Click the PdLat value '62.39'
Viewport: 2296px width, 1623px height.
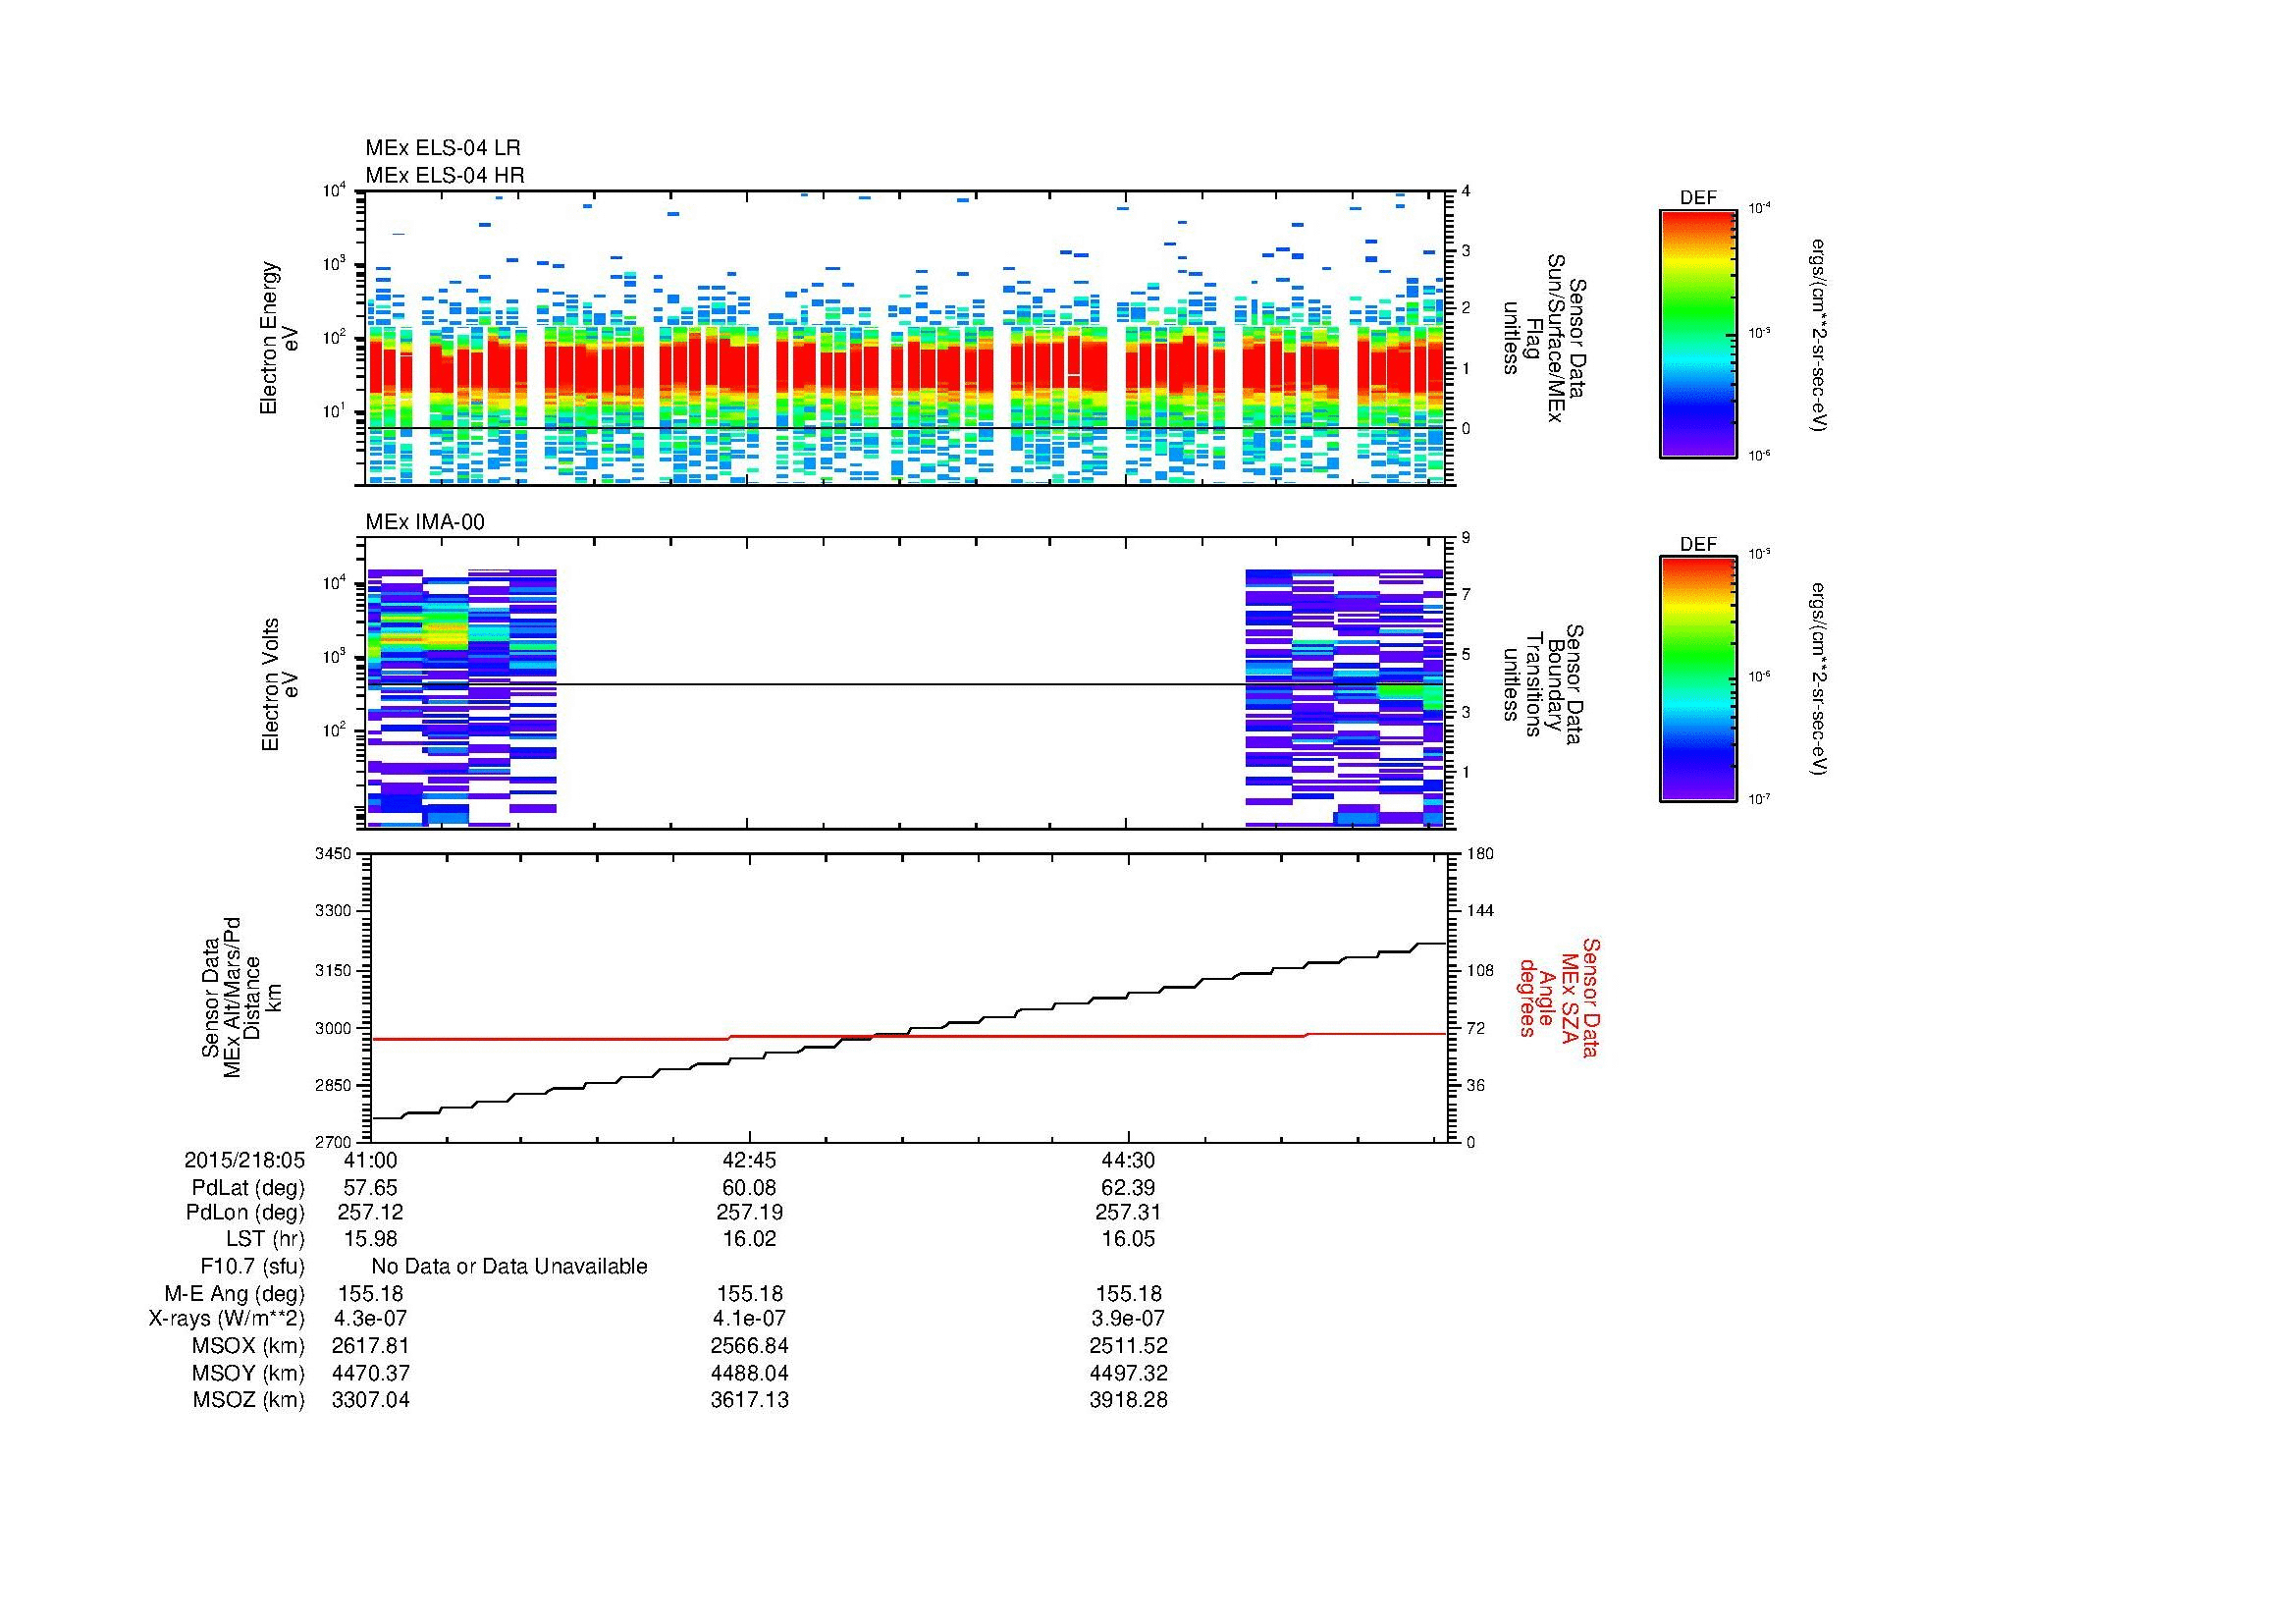[1128, 1188]
